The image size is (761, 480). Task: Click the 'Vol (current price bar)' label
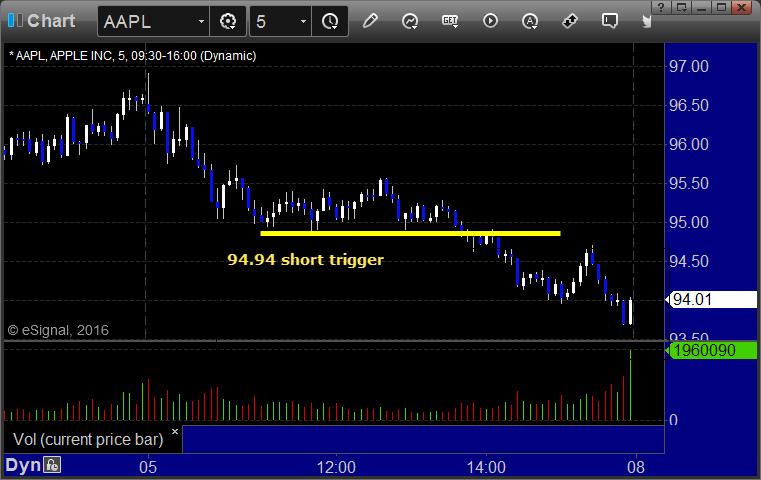(x=88, y=439)
